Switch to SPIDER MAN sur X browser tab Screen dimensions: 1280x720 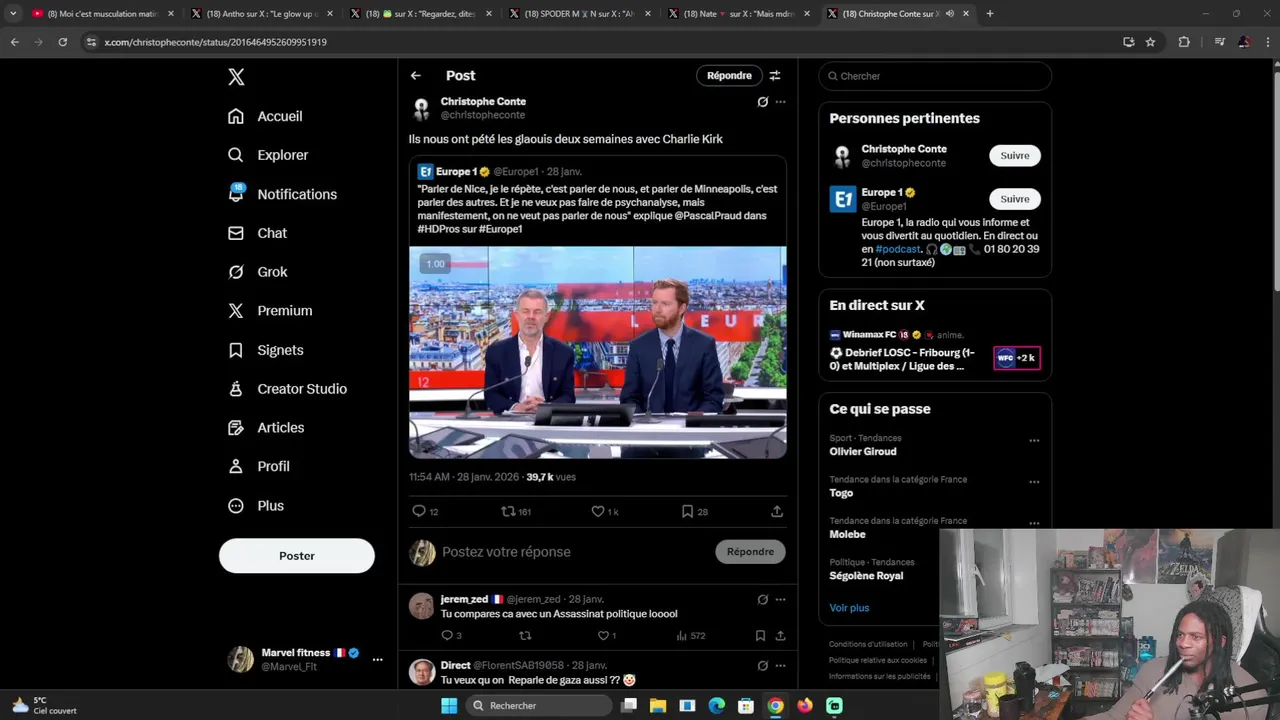(582, 14)
